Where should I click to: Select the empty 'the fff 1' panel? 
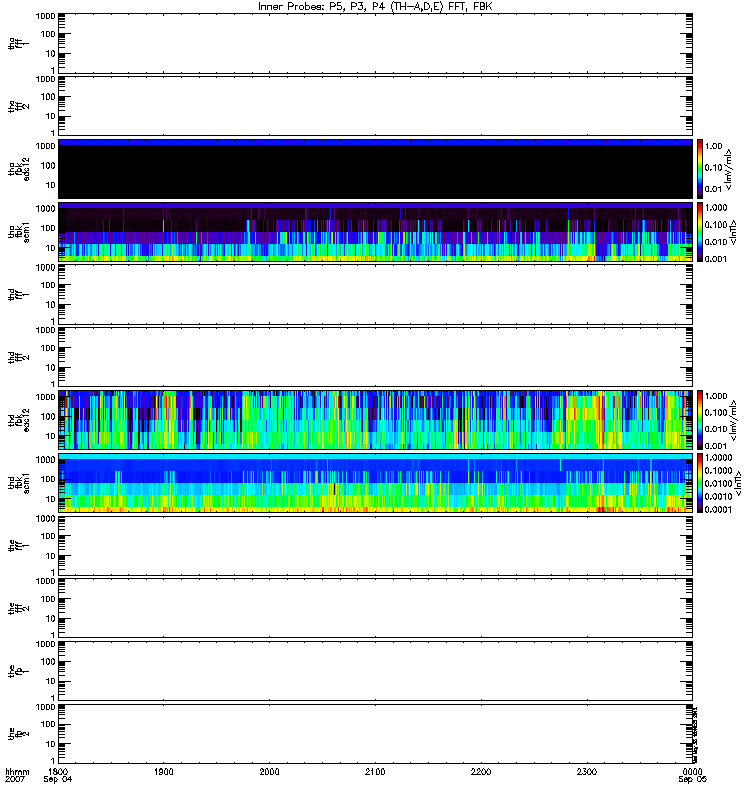coord(375,545)
